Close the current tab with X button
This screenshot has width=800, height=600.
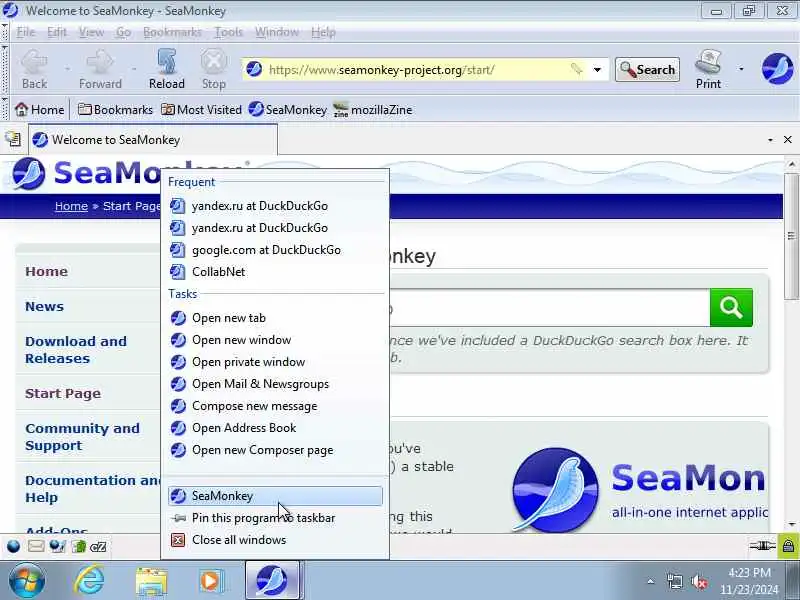point(787,140)
